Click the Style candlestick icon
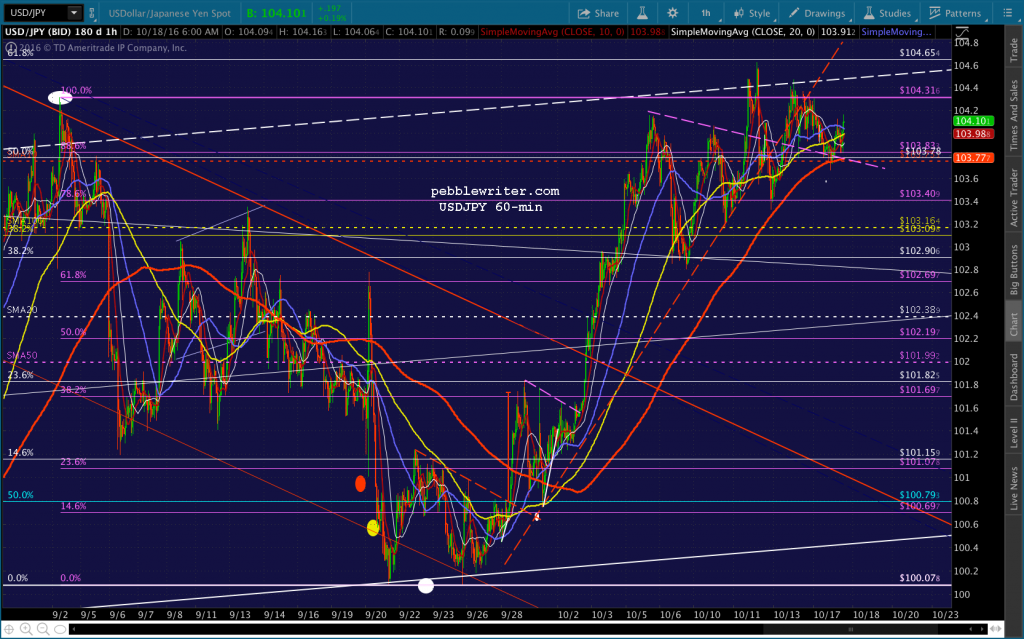The image size is (1024, 639). tap(739, 13)
